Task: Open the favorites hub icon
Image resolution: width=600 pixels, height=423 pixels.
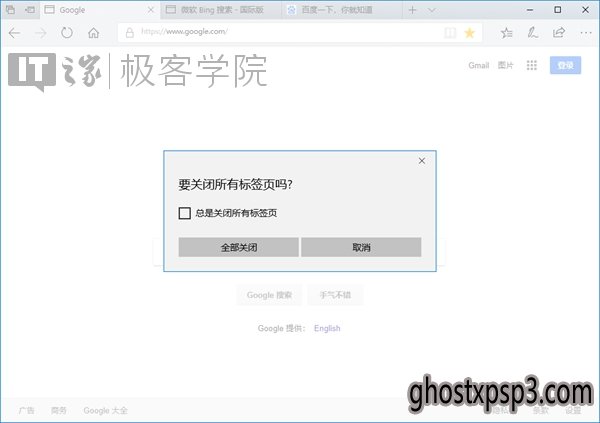Action: [x=507, y=33]
